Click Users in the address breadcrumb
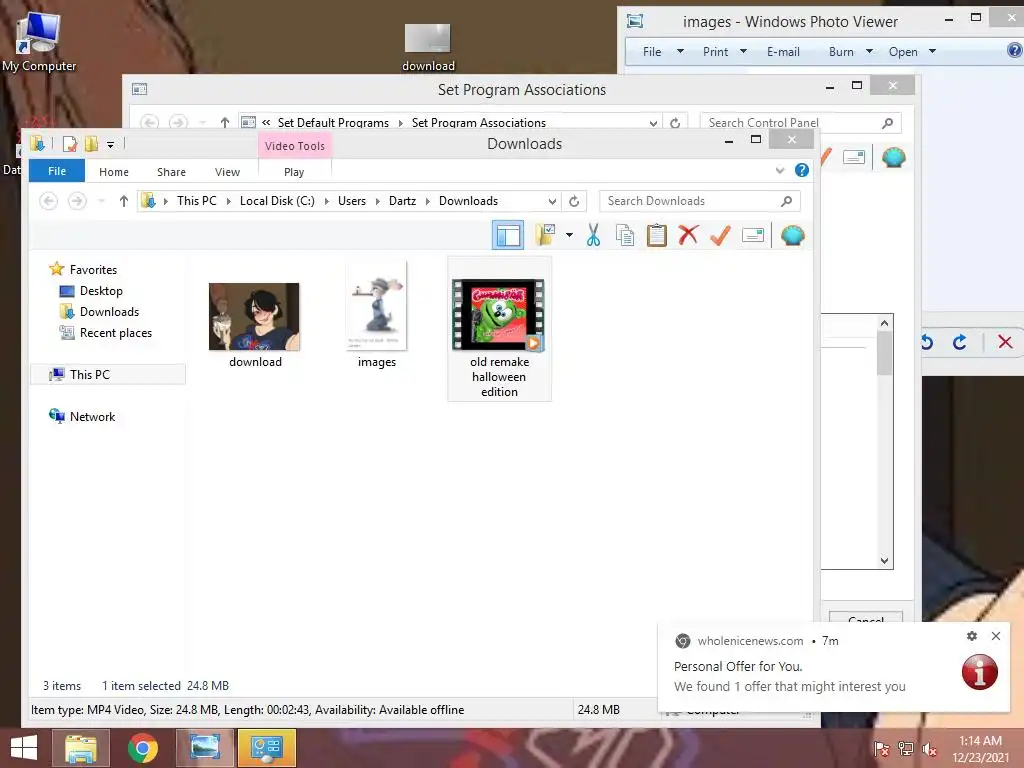This screenshot has width=1024, height=768. (351, 201)
